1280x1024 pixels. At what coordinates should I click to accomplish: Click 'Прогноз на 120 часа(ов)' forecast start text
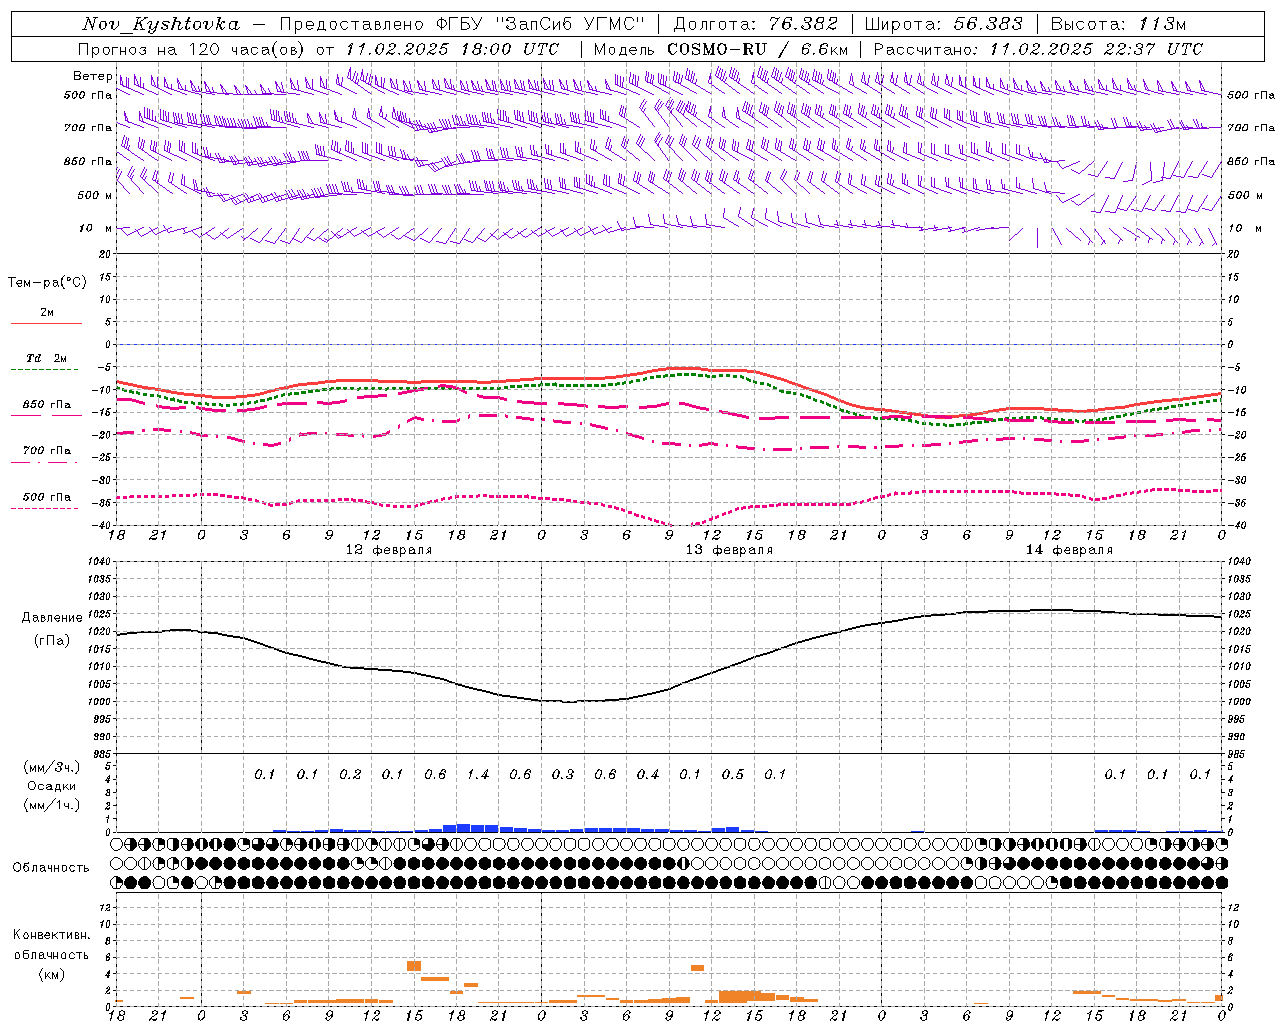pyautogui.click(x=192, y=49)
